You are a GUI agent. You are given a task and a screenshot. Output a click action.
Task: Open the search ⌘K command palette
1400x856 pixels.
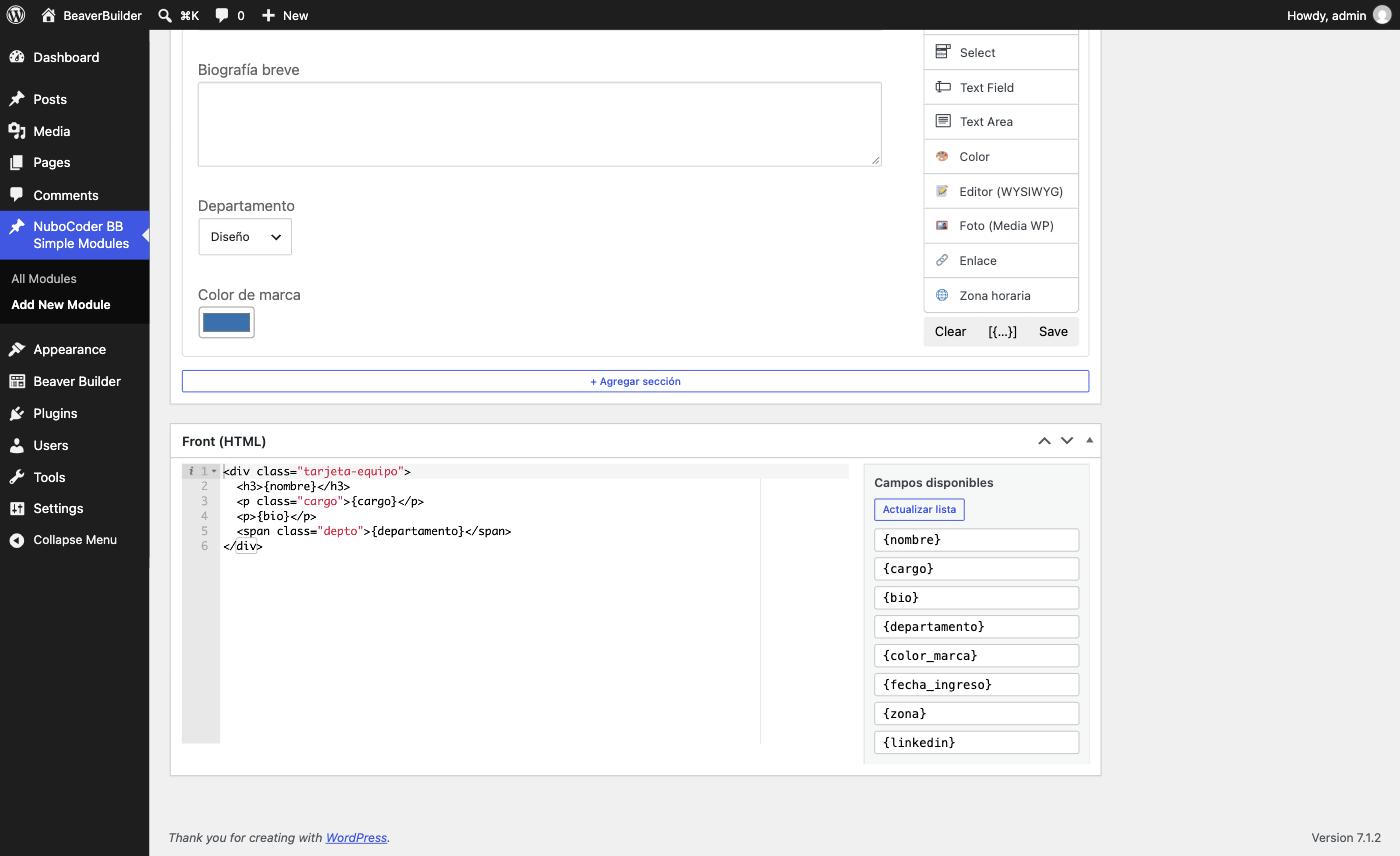(178, 15)
